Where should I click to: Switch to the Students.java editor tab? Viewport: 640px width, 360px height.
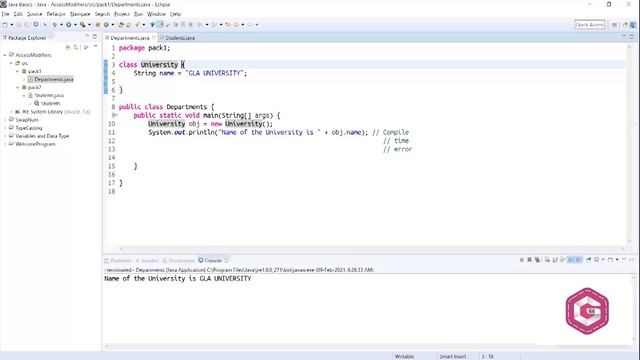(177, 38)
